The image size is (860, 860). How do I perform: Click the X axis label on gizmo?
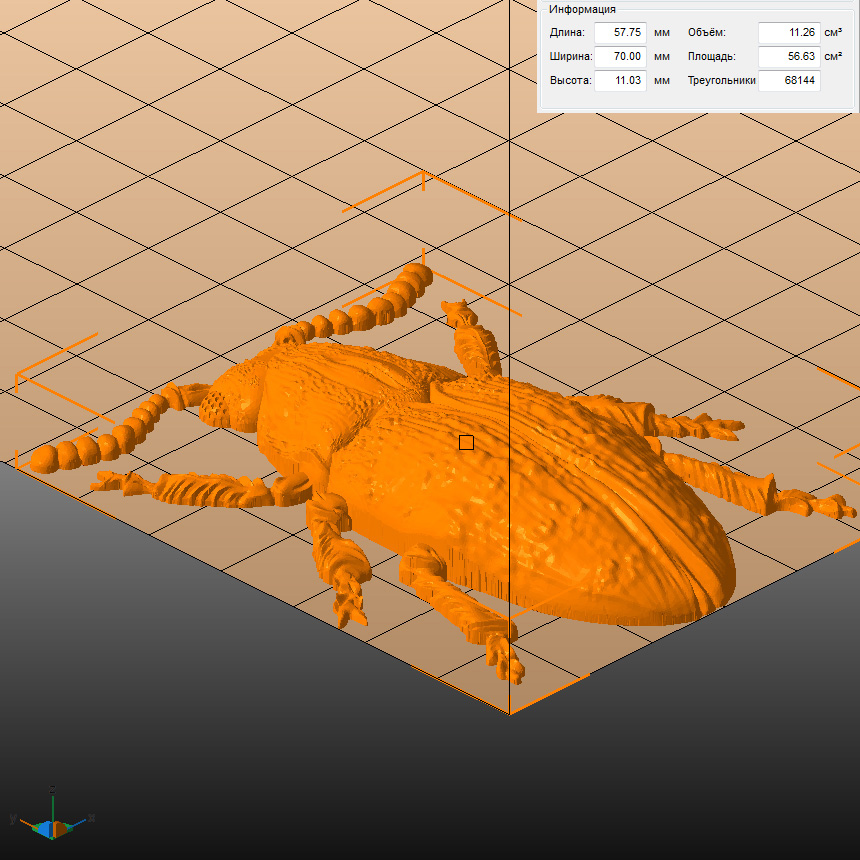tap(91, 817)
